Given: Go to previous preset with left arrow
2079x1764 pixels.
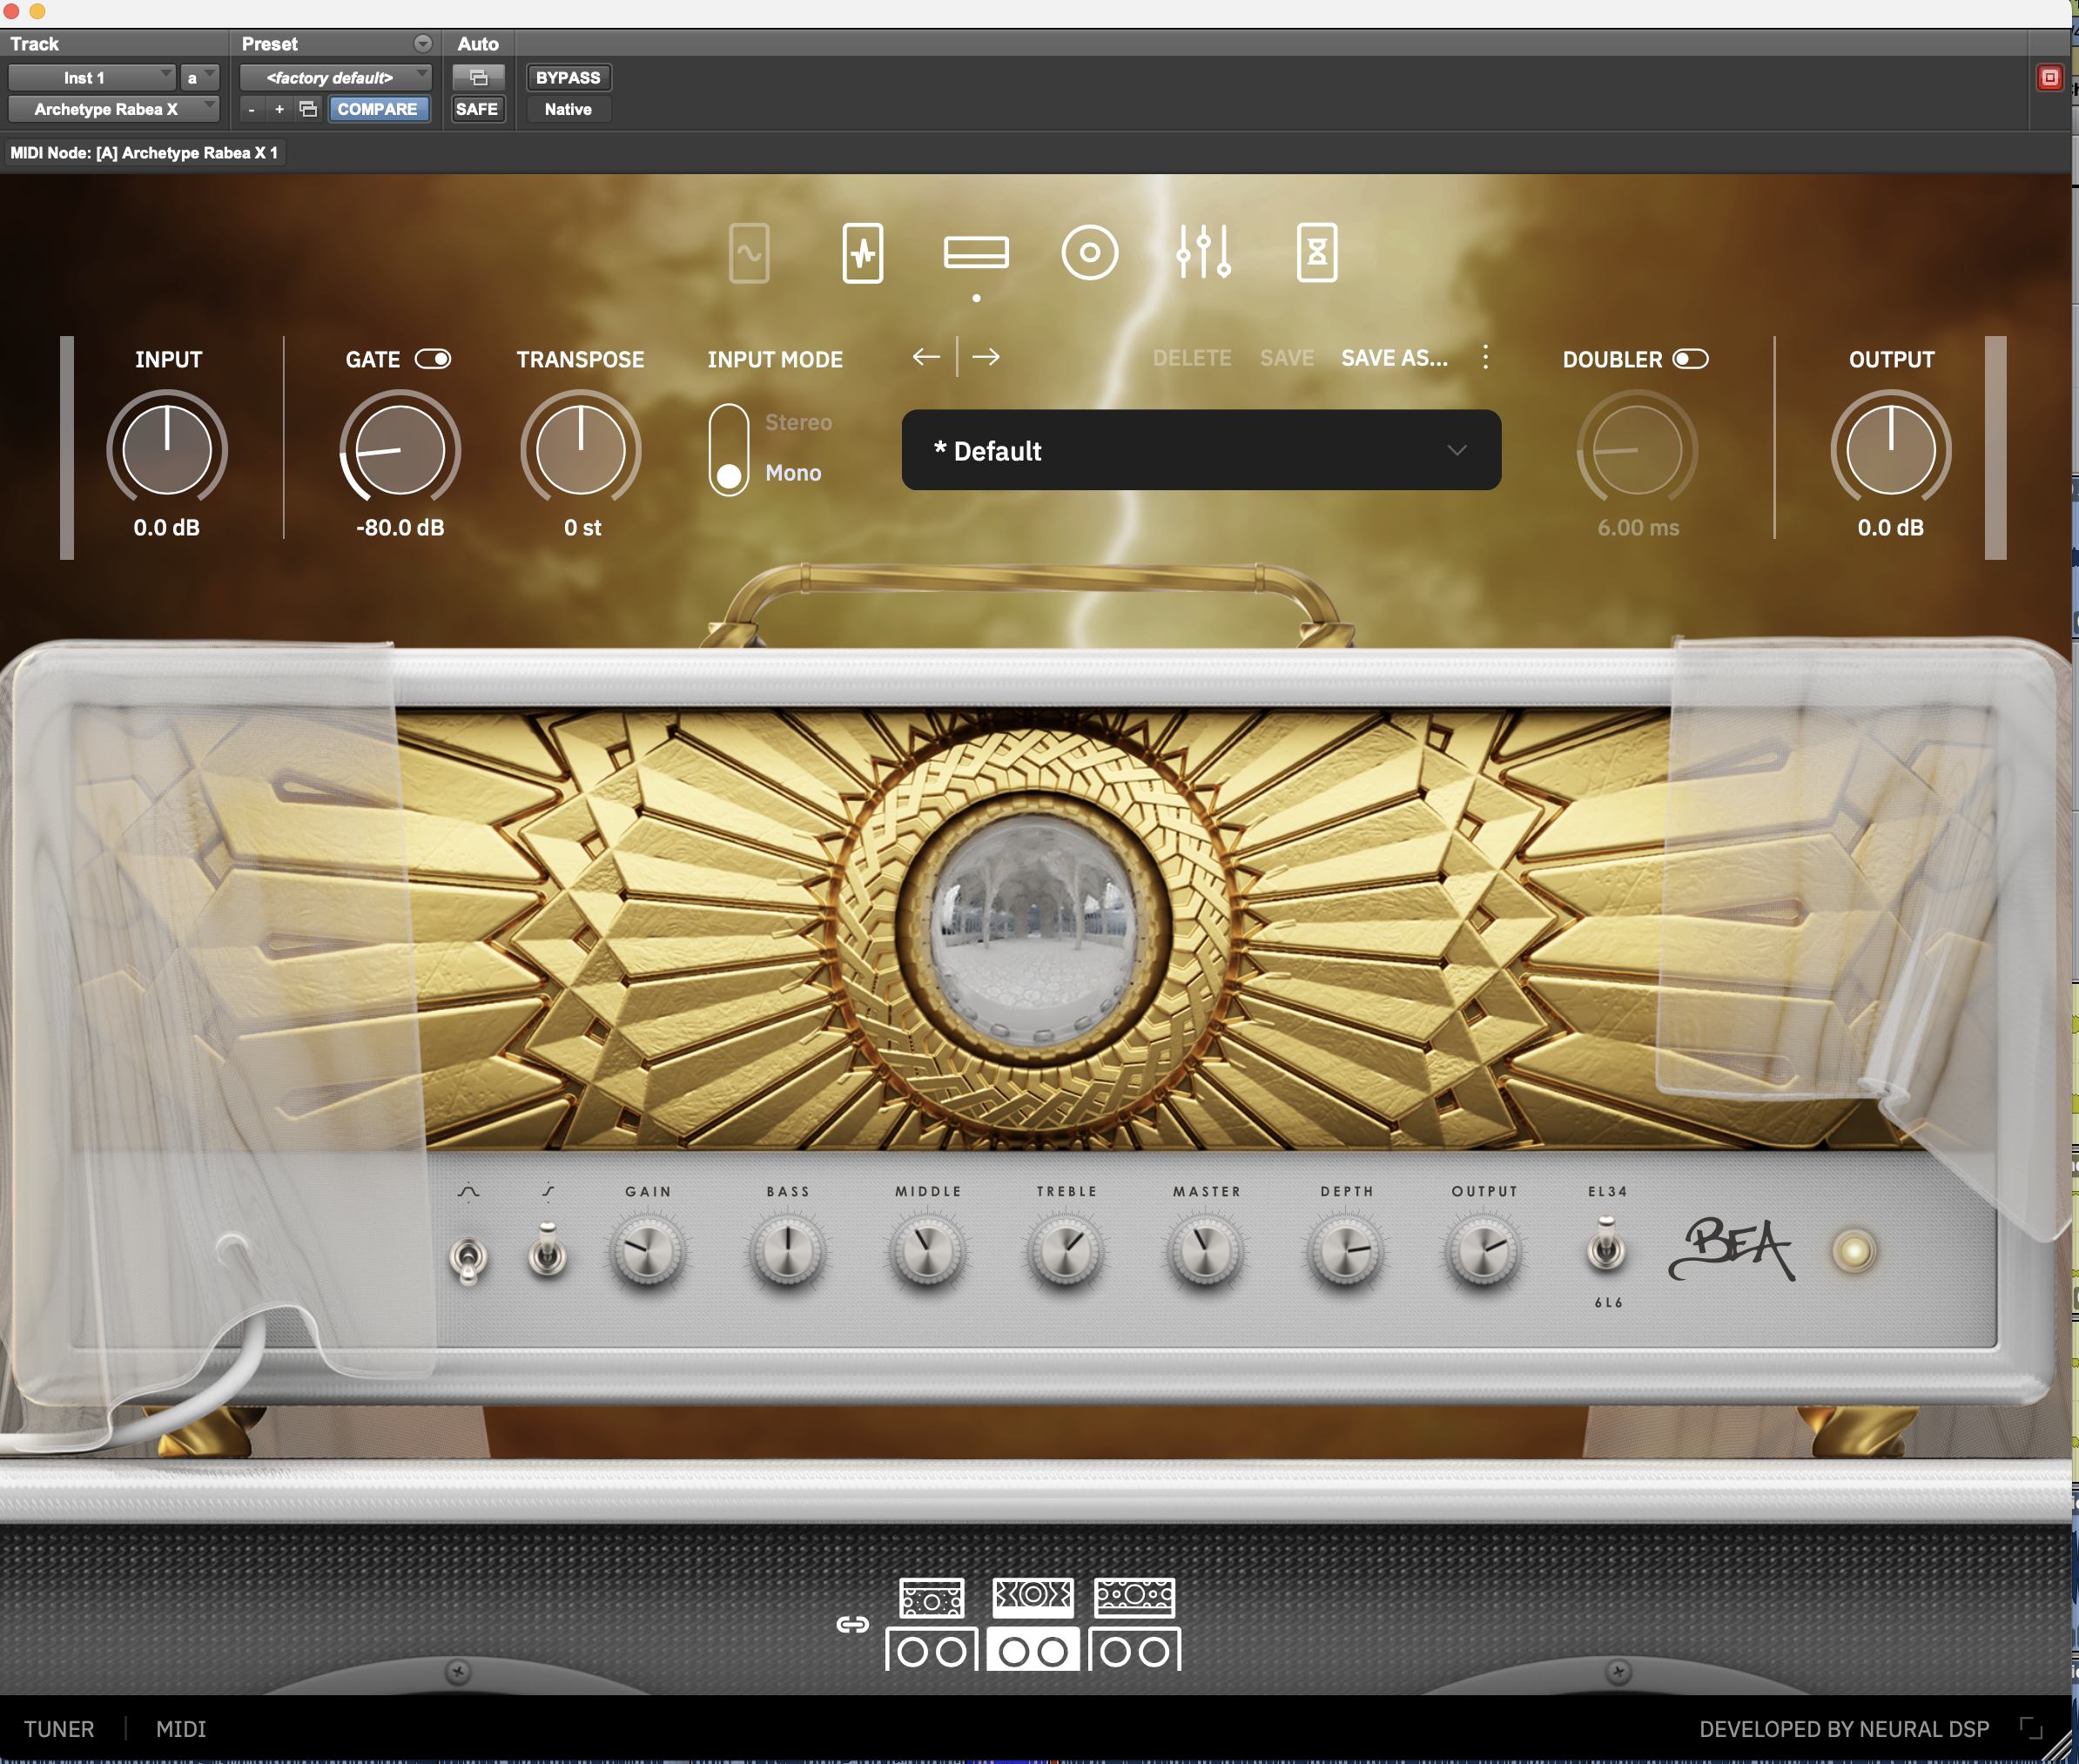Looking at the screenshot, I should [x=926, y=357].
